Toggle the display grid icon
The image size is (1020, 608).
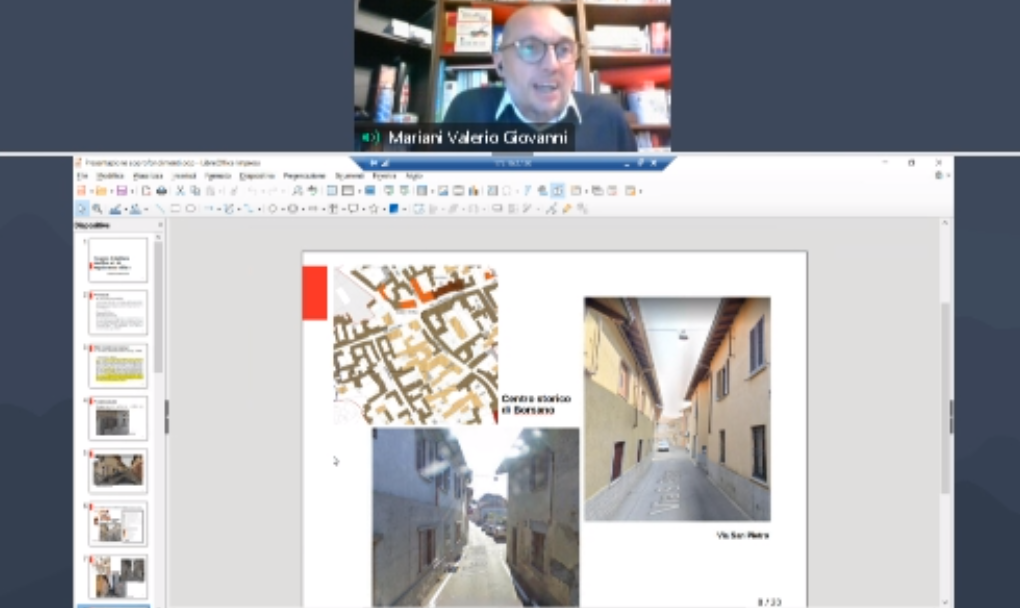[x=332, y=191]
